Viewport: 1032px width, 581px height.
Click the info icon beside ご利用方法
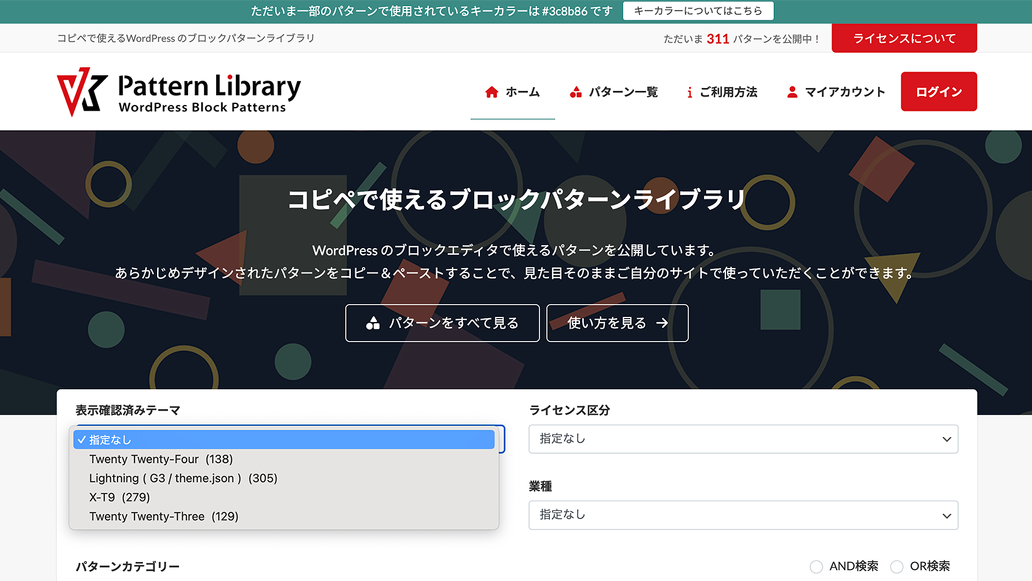pyautogui.click(x=689, y=92)
